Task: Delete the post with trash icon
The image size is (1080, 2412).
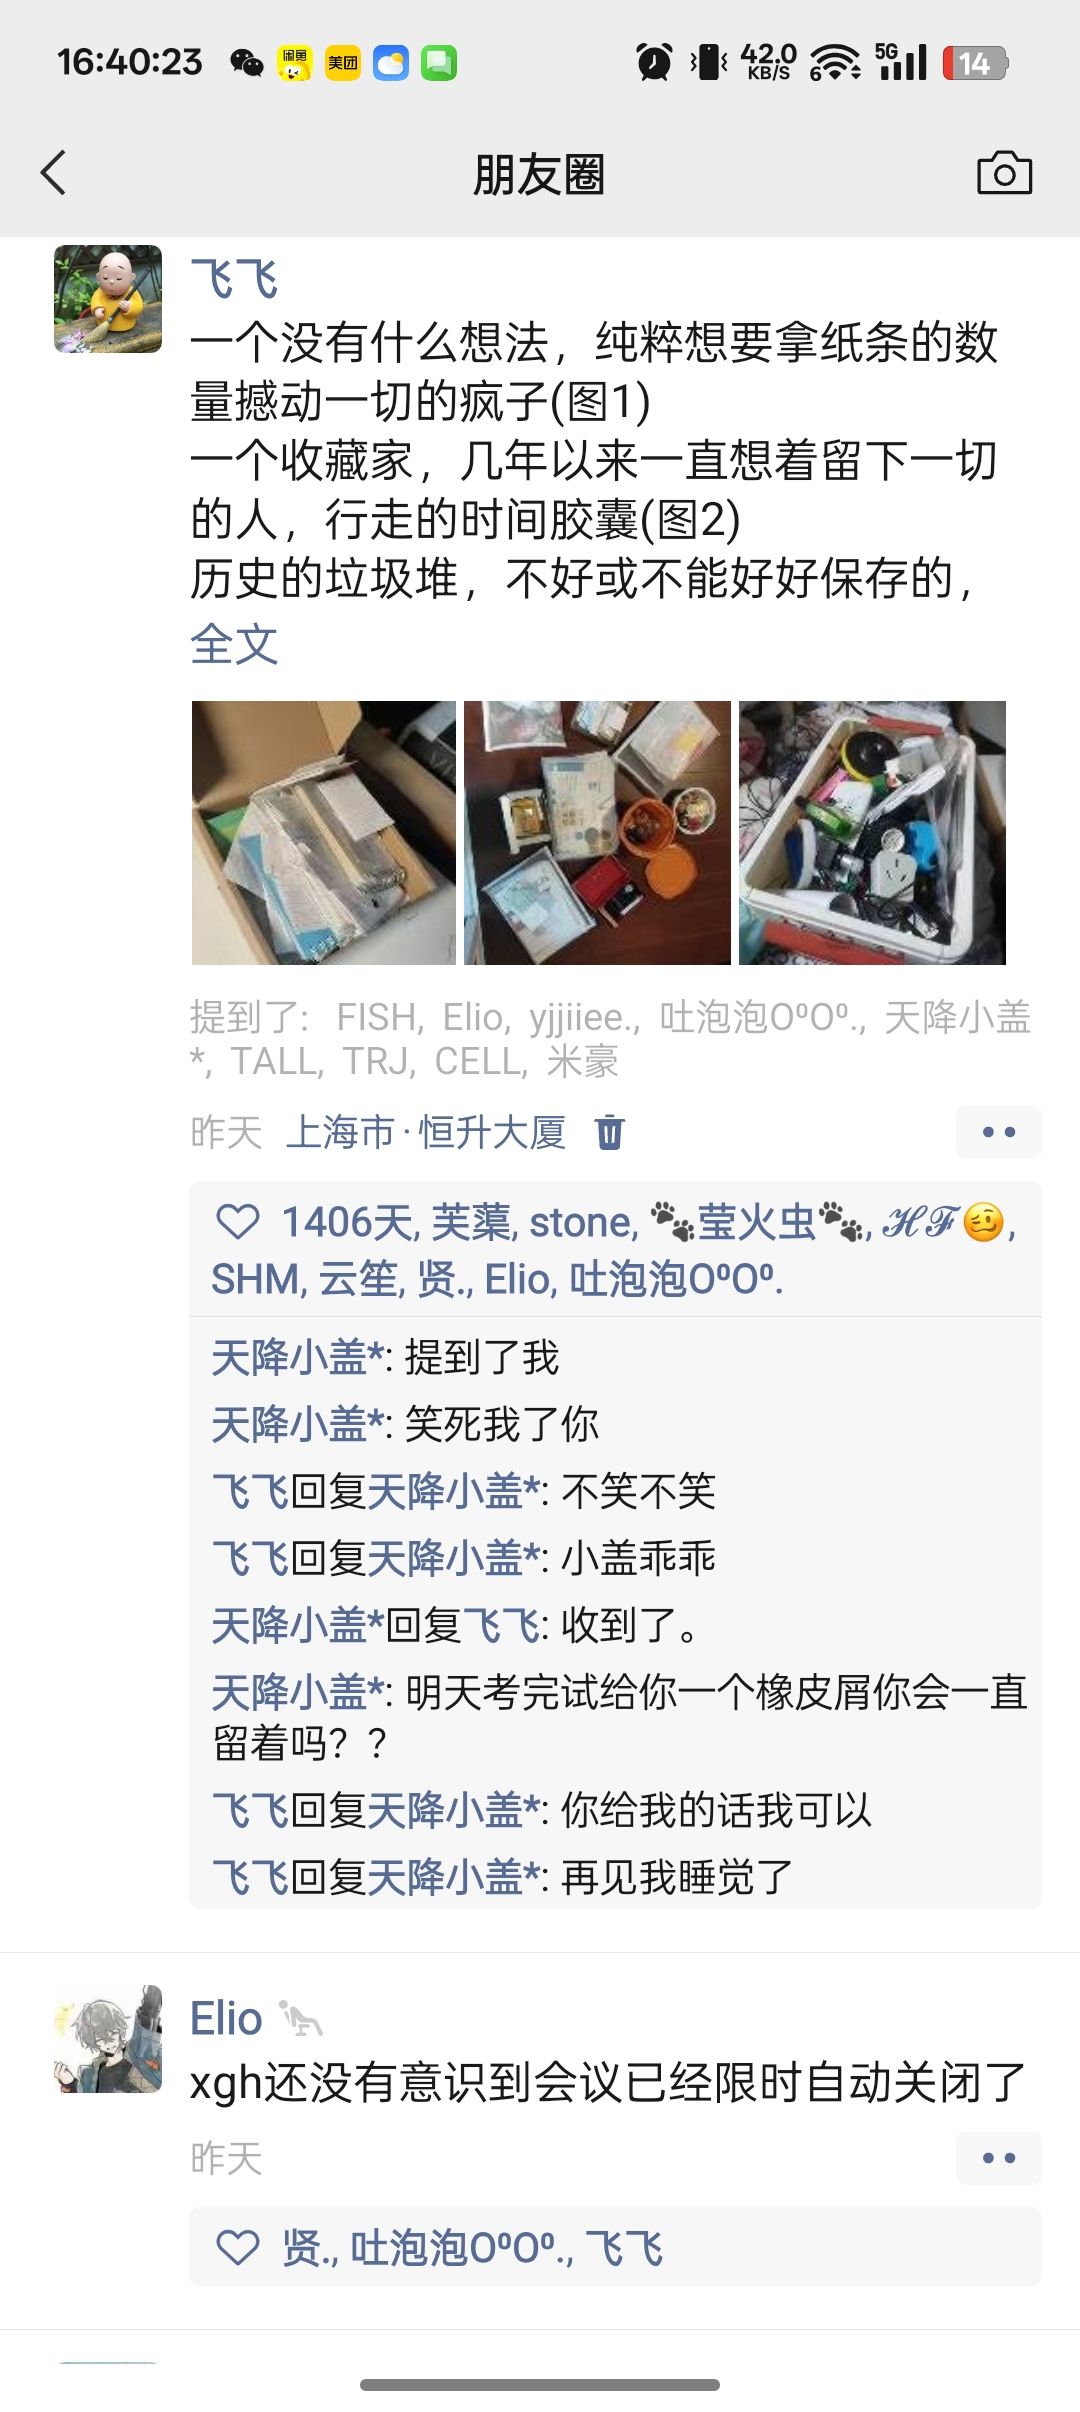Action: (x=609, y=1133)
